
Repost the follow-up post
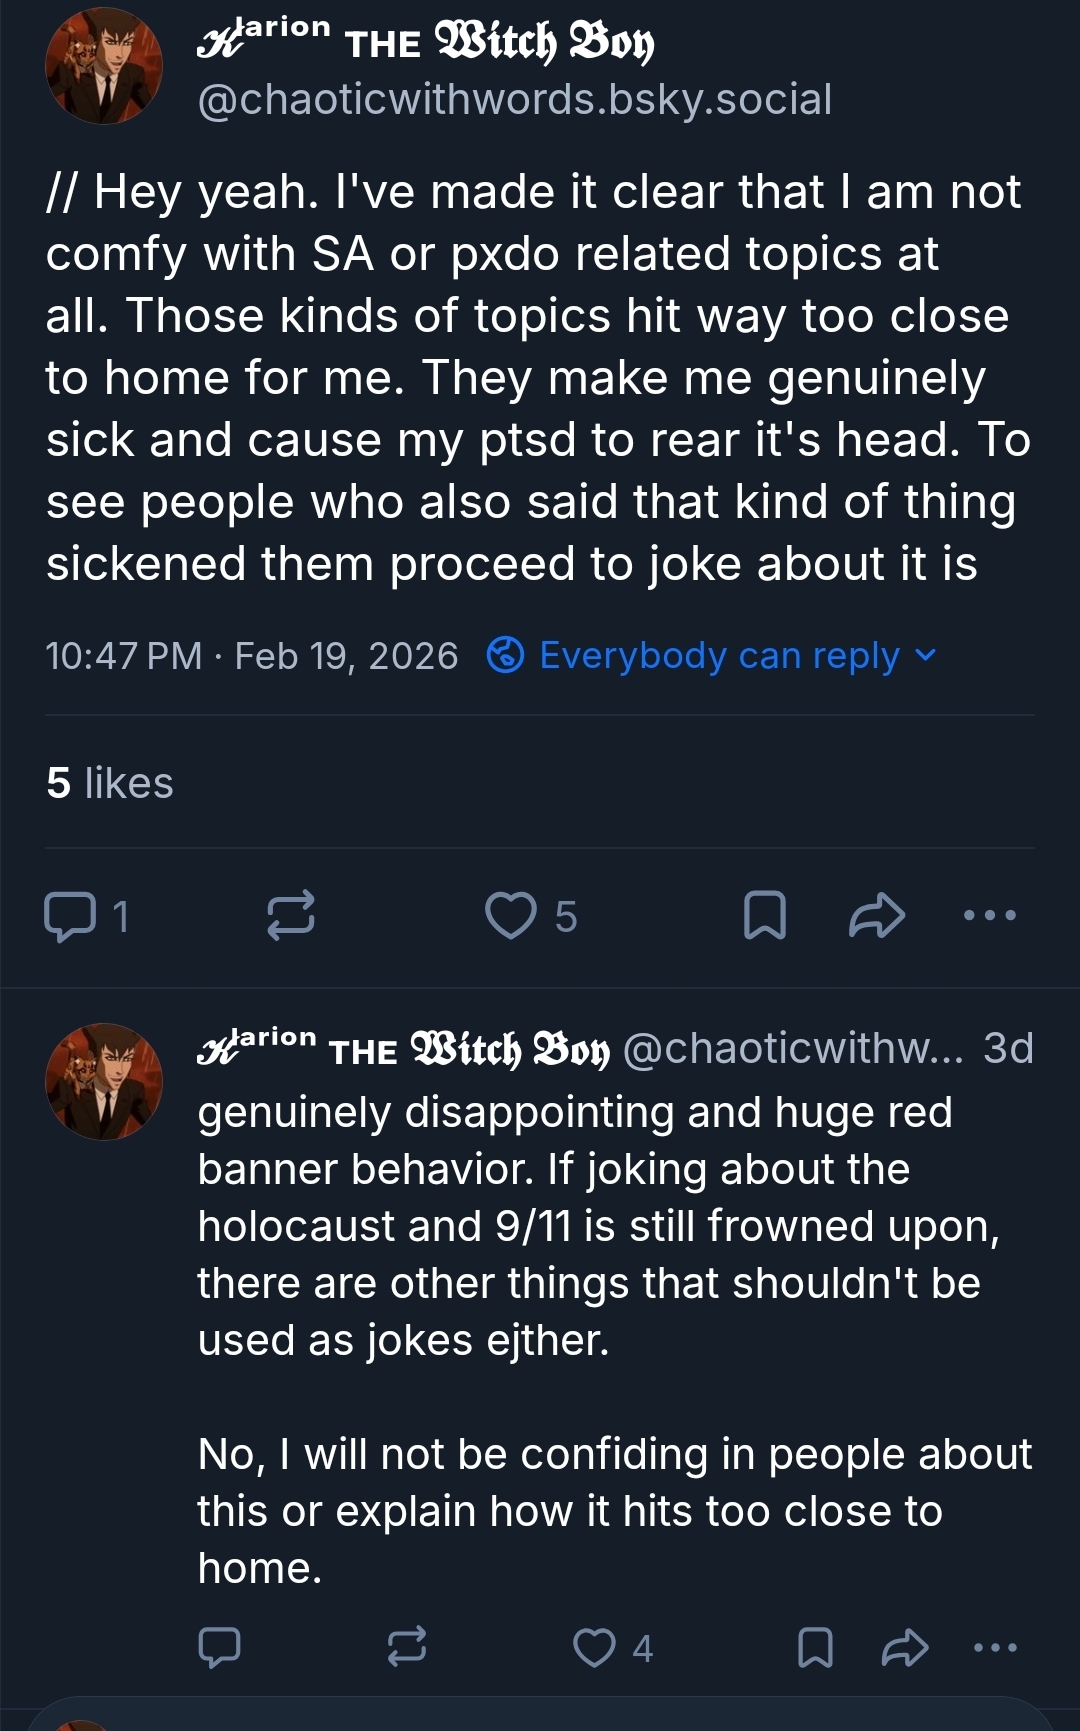click(x=407, y=1647)
